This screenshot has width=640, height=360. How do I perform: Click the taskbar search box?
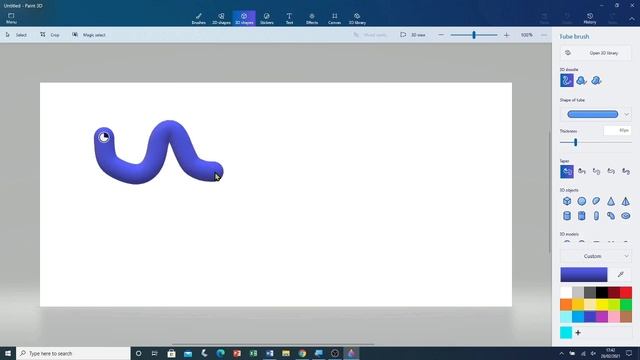click(73, 353)
